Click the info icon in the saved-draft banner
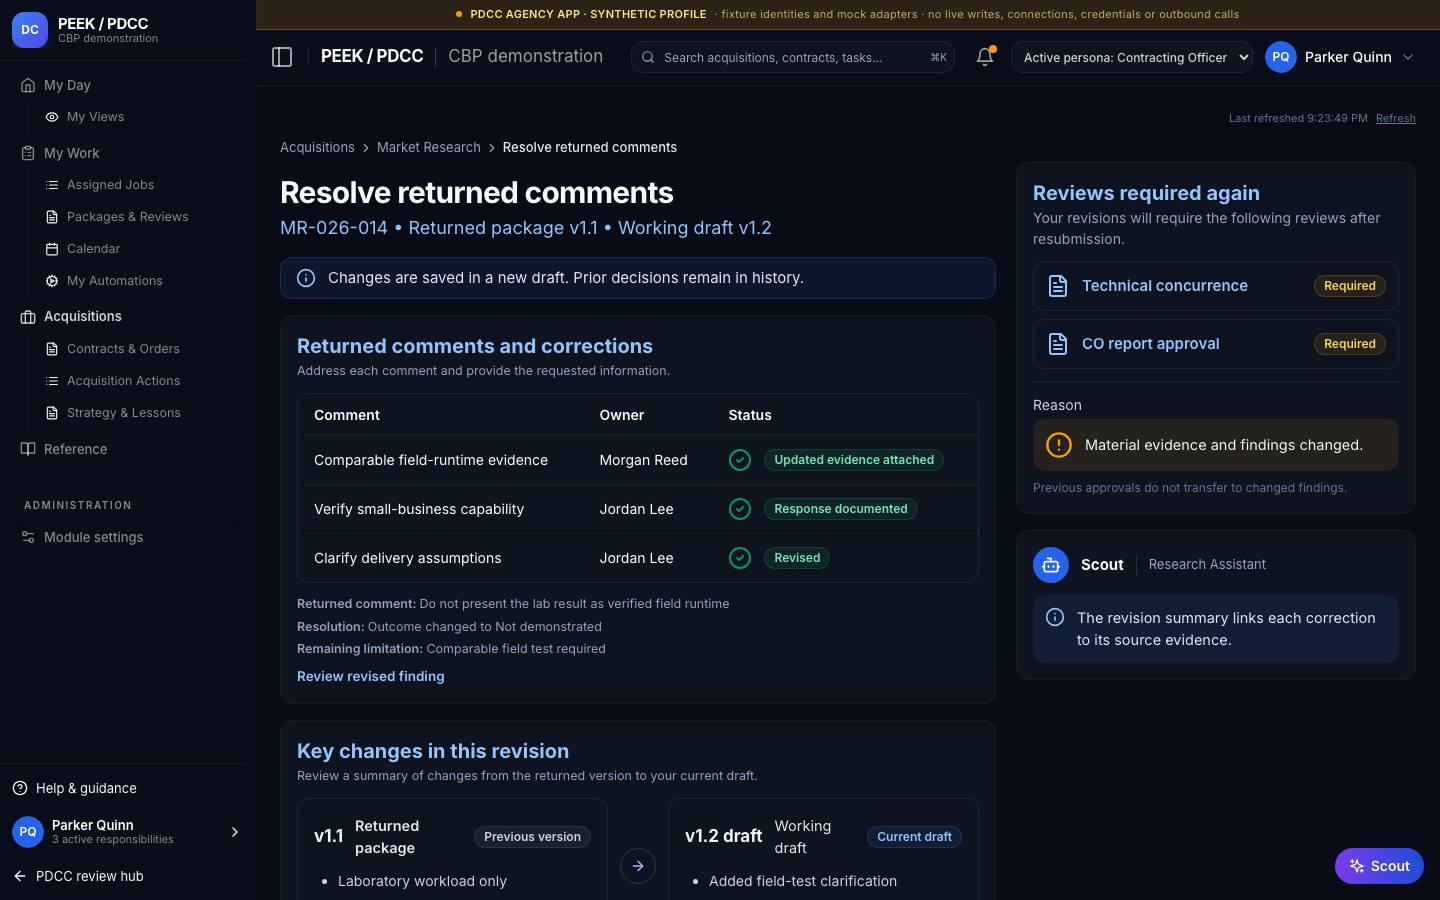 (306, 278)
